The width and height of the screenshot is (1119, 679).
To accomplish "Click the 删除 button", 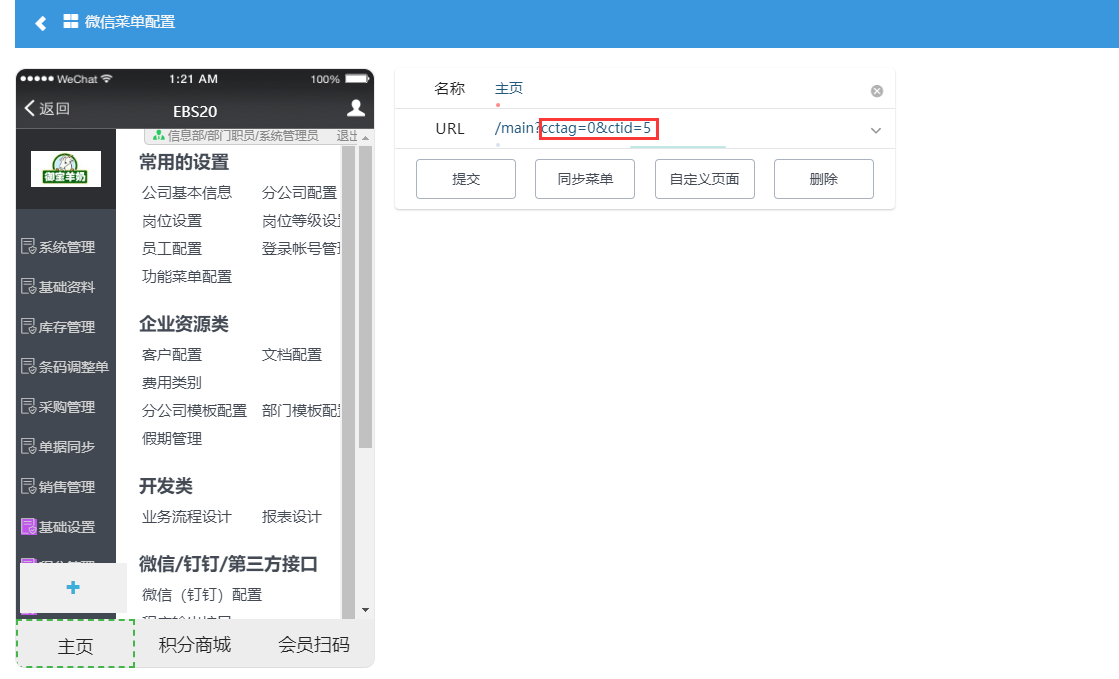I will [x=824, y=179].
